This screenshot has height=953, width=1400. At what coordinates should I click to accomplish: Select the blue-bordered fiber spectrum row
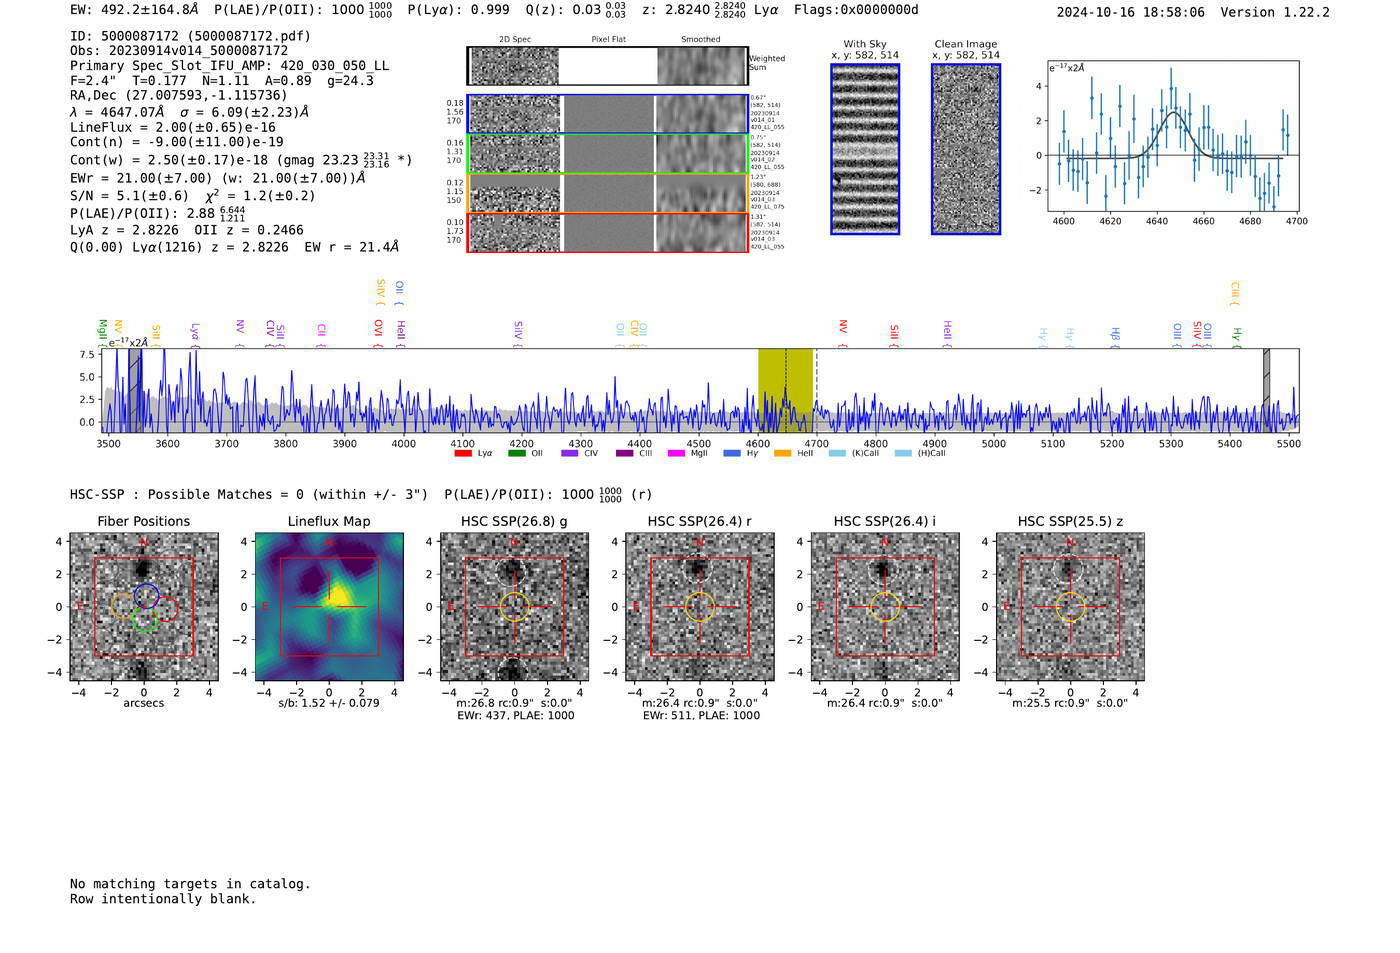(x=608, y=114)
